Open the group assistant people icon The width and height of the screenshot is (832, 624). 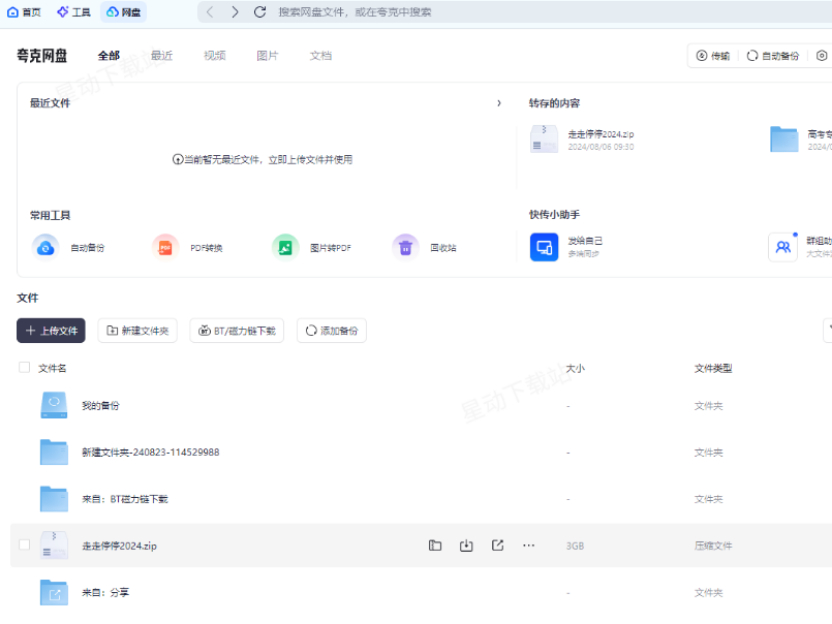pyautogui.click(x=783, y=247)
